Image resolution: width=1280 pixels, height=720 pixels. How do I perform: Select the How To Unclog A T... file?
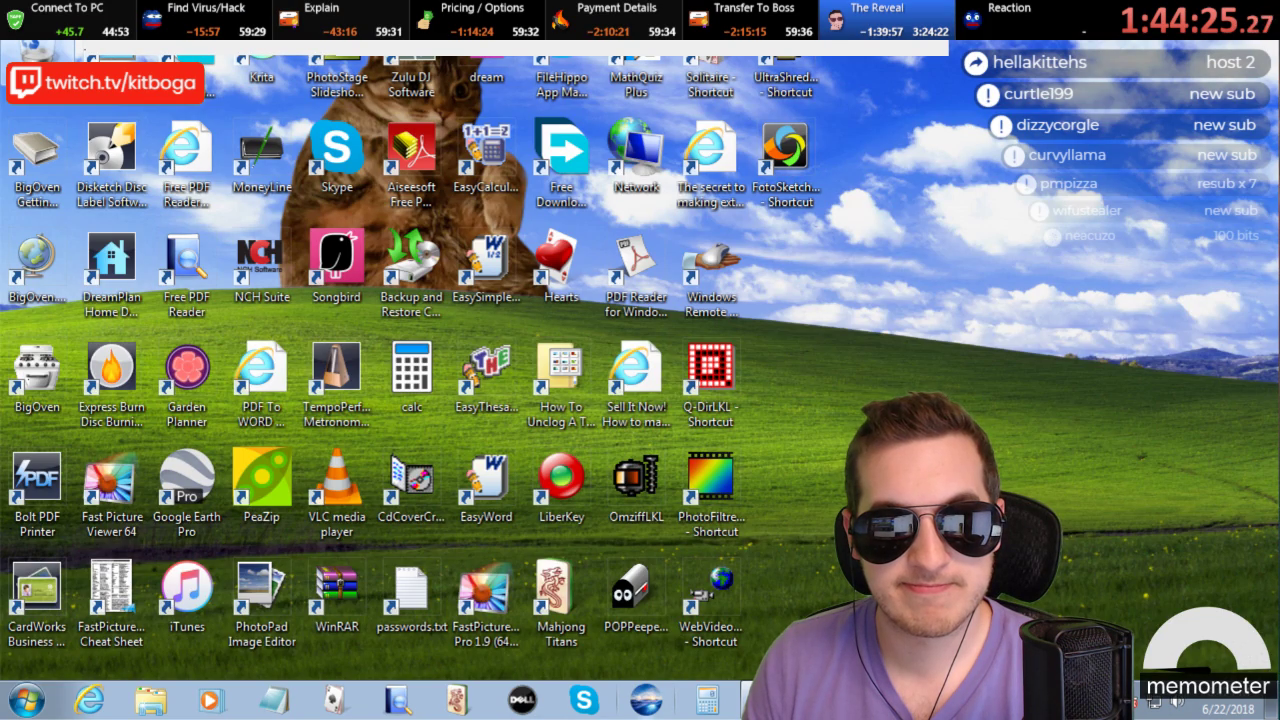561,385
